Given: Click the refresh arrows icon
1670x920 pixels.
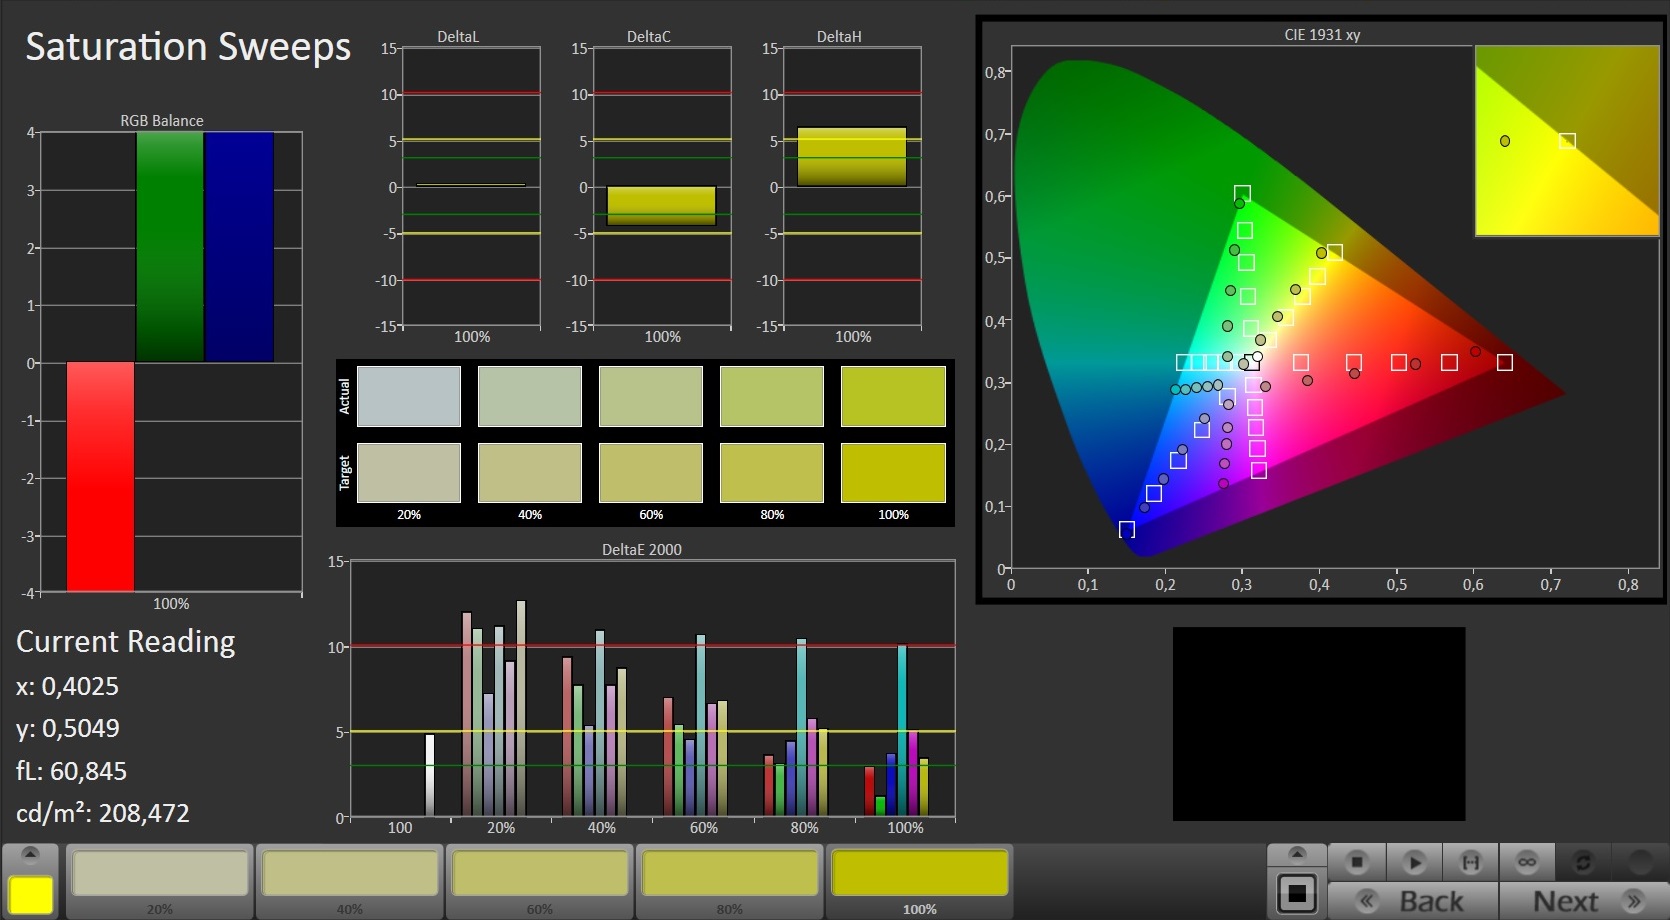Looking at the screenshot, I should [1583, 861].
